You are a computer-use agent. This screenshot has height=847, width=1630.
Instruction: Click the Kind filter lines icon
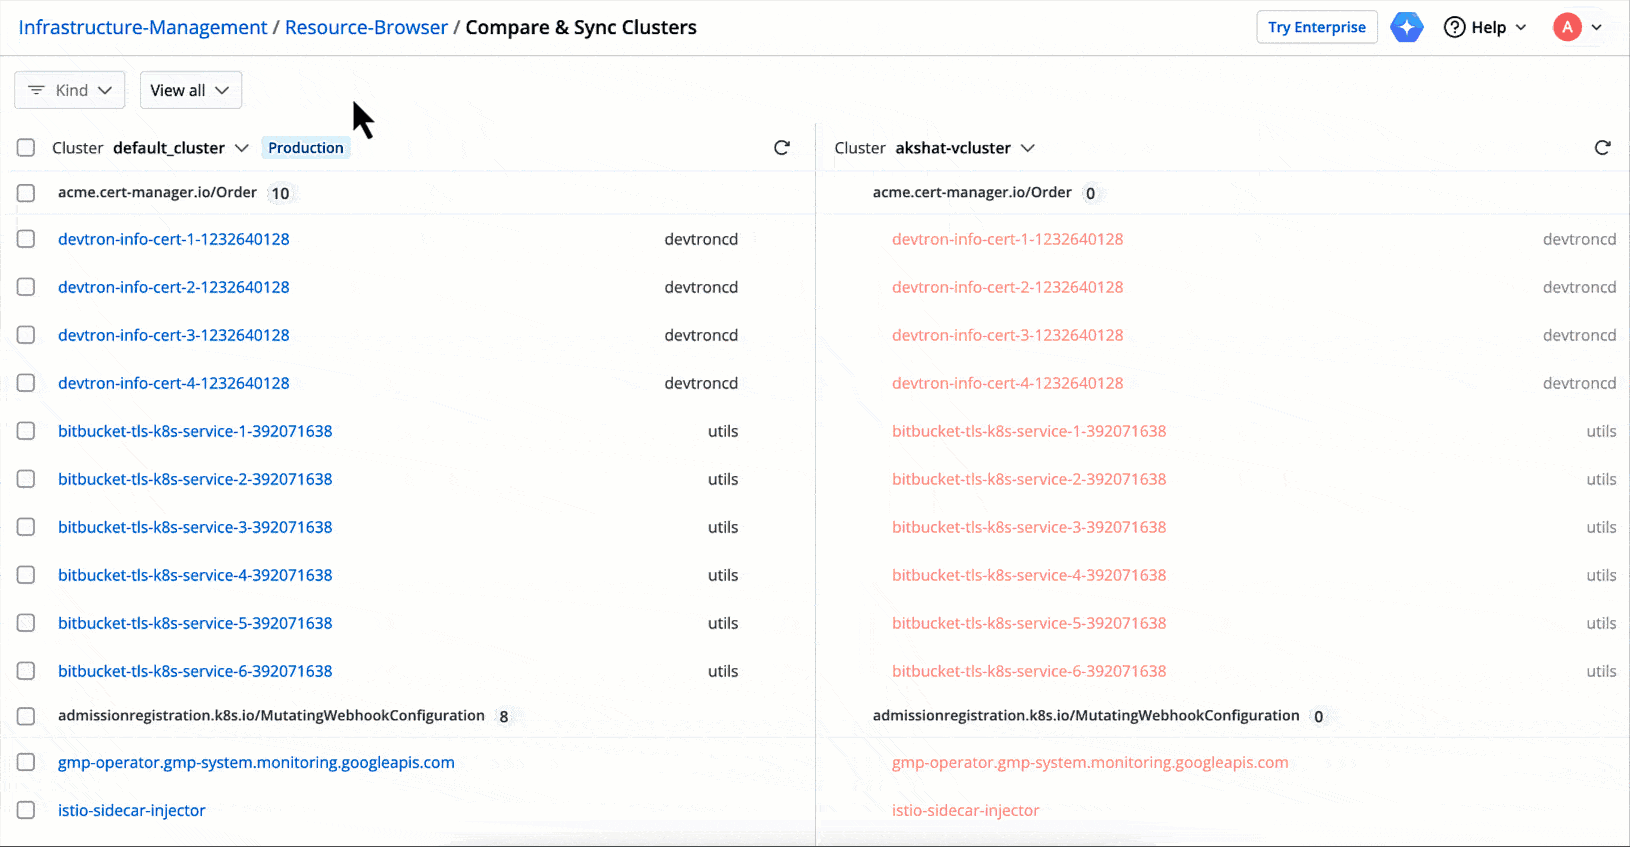36,90
